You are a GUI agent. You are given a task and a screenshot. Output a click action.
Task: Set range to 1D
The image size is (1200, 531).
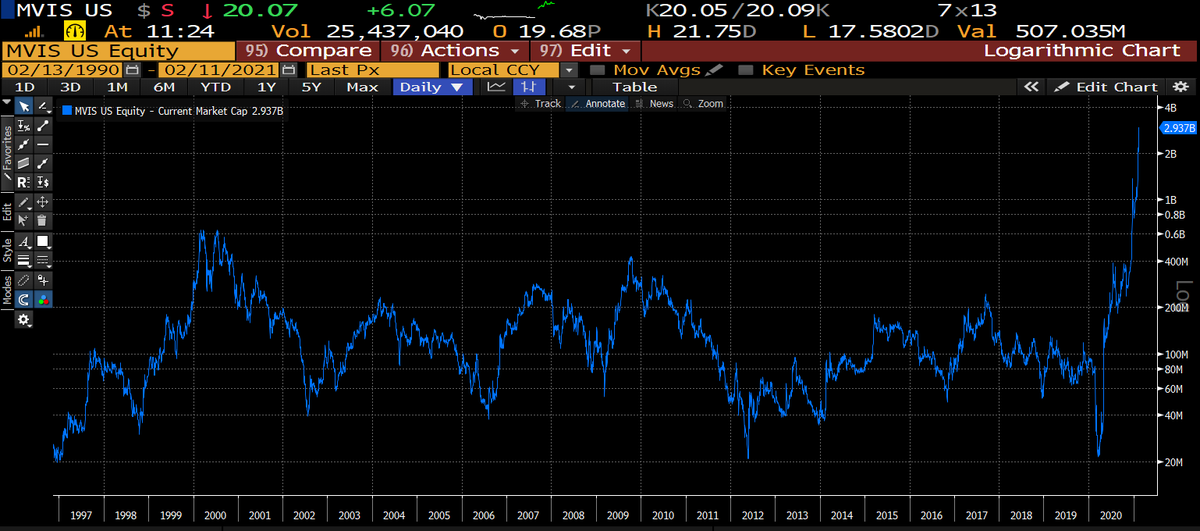24,87
